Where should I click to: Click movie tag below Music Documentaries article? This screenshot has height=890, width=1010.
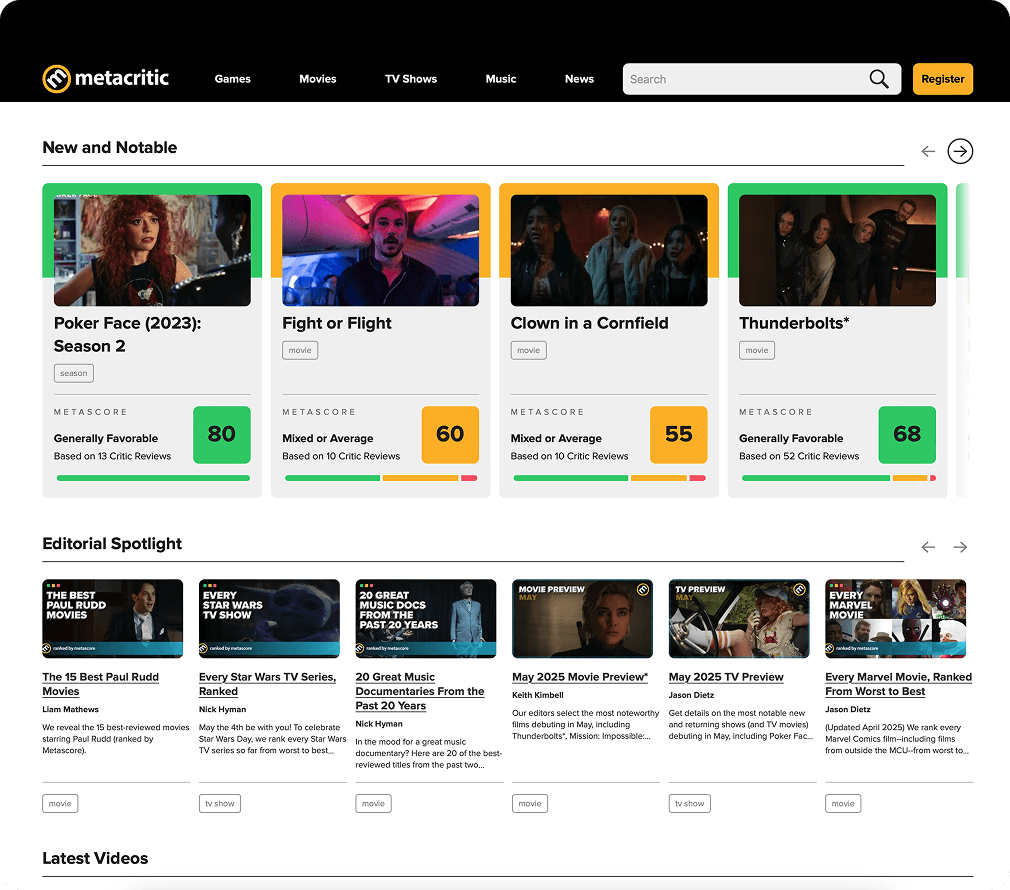(x=373, y=804)
